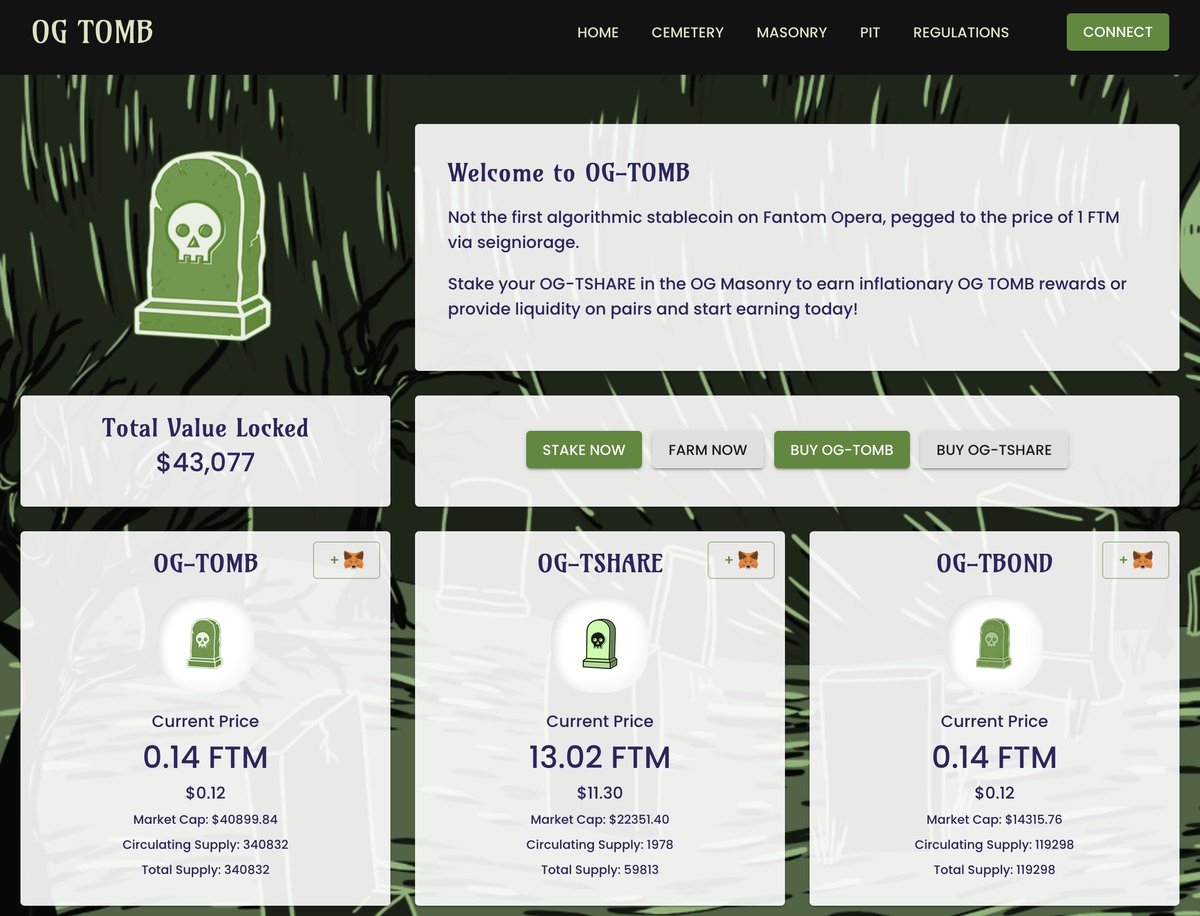Click the large green skull tombstone image

tap(203, 246)
